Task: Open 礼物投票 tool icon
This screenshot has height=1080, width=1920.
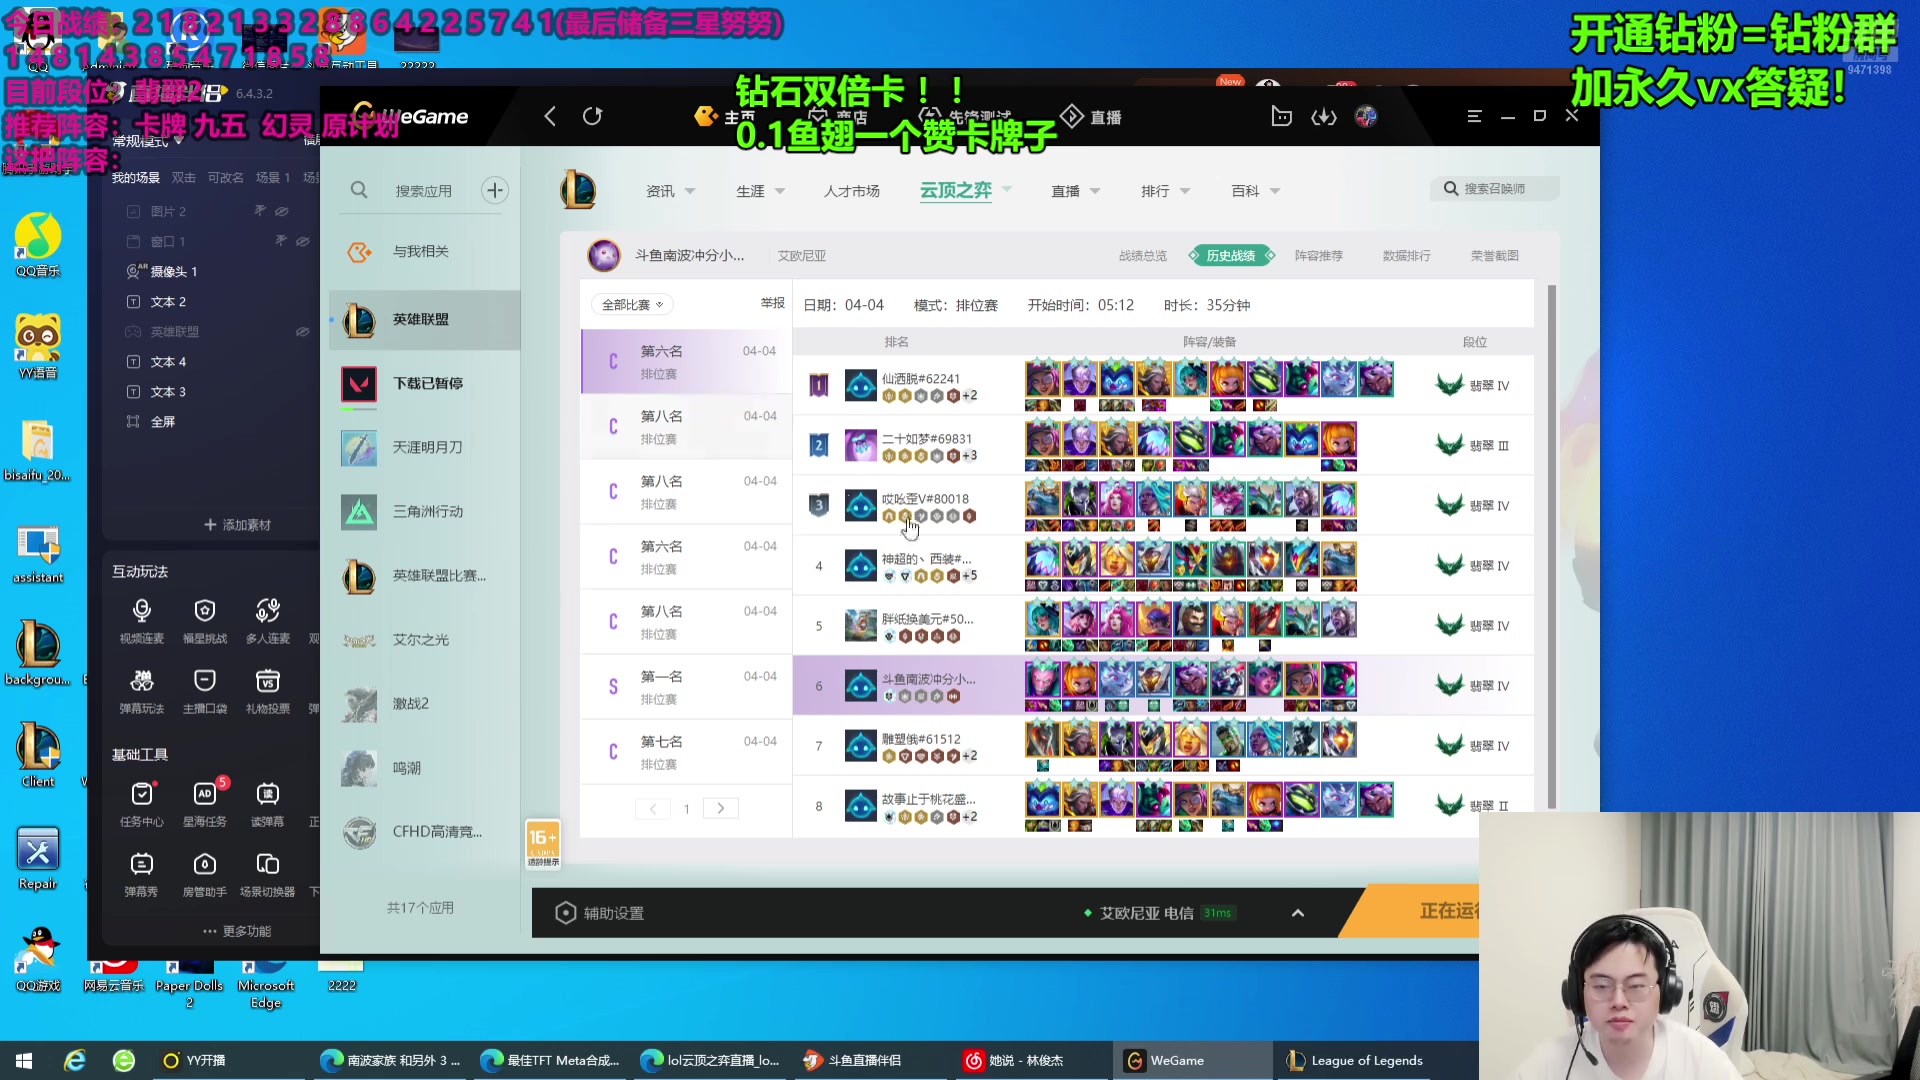Action: tap(268, 691)
